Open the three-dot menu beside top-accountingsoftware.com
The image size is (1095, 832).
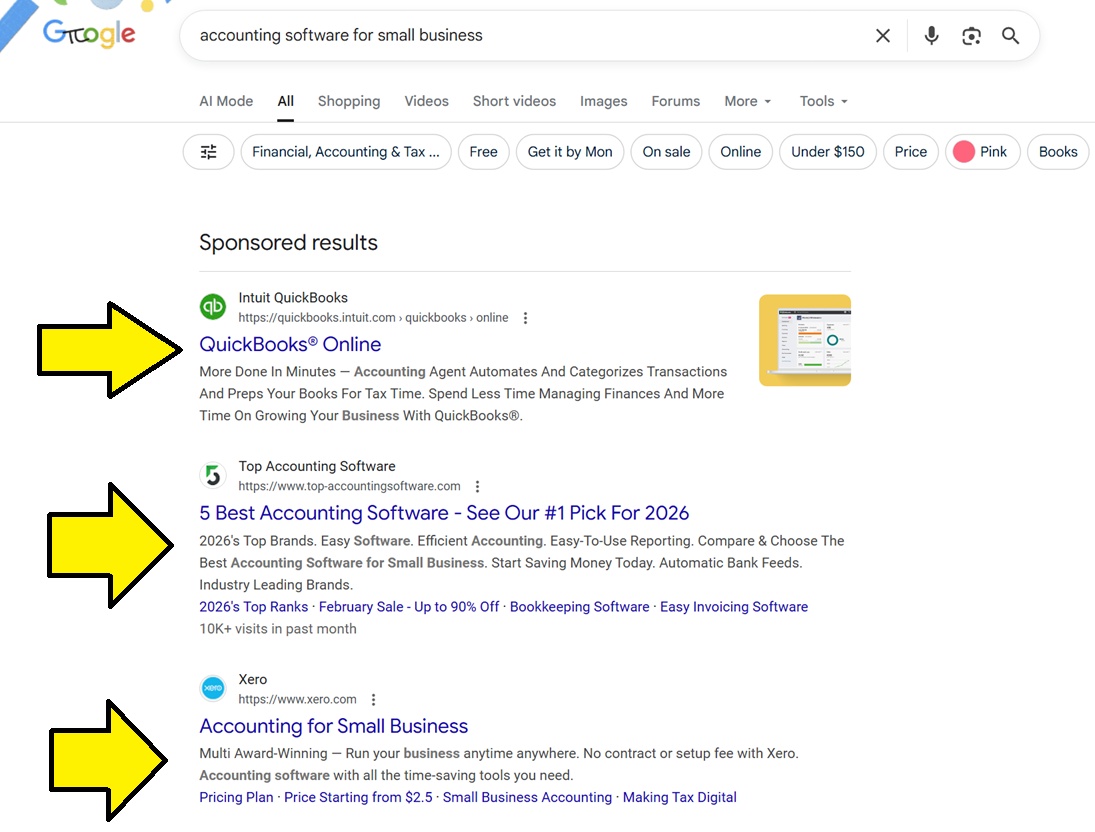[x=478, y=487]
